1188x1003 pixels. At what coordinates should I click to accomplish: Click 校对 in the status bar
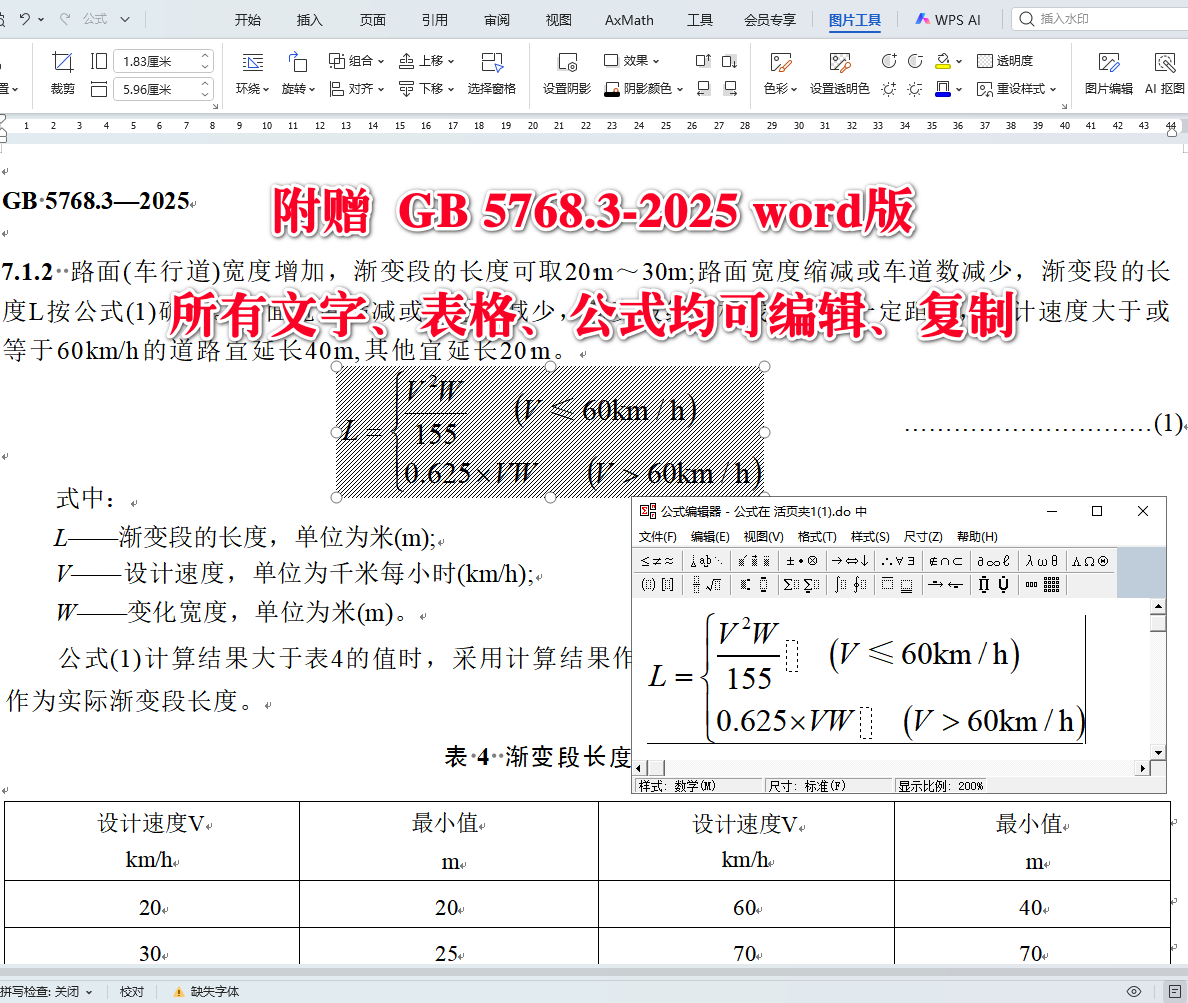click(131, 991)
